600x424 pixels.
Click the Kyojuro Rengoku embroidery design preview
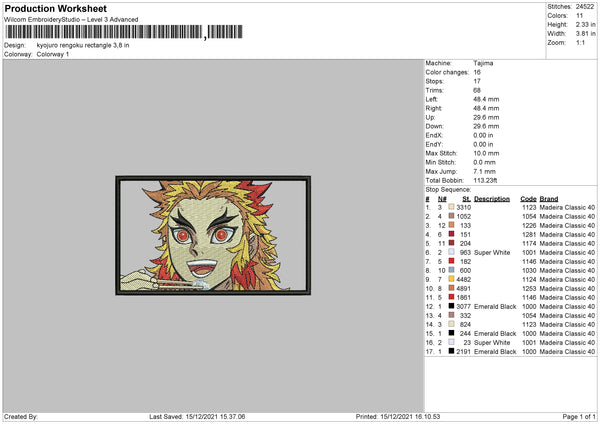click(213, 235)
